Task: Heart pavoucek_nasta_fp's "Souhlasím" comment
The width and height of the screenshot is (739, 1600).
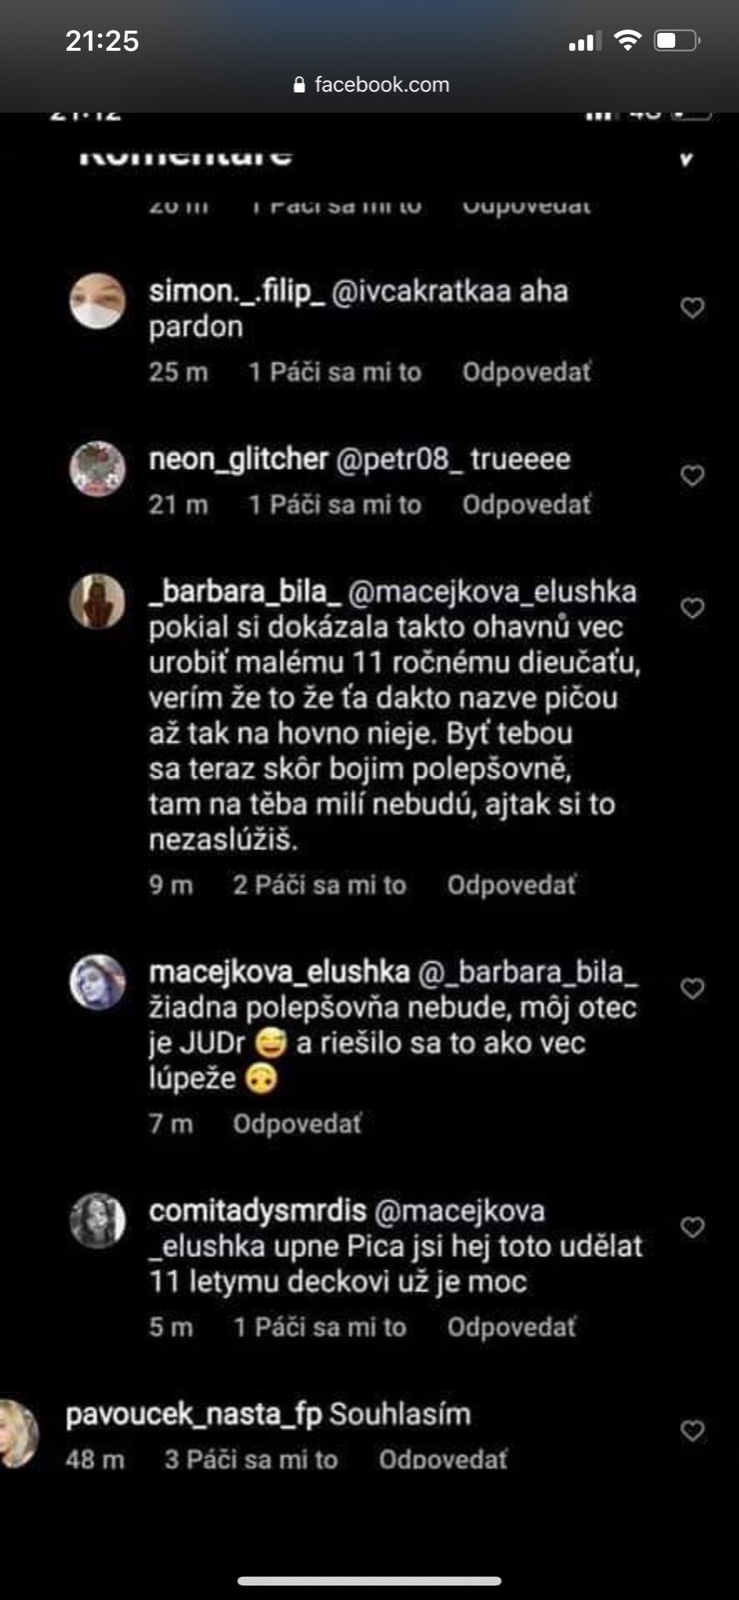Action: click(692, 1431)
